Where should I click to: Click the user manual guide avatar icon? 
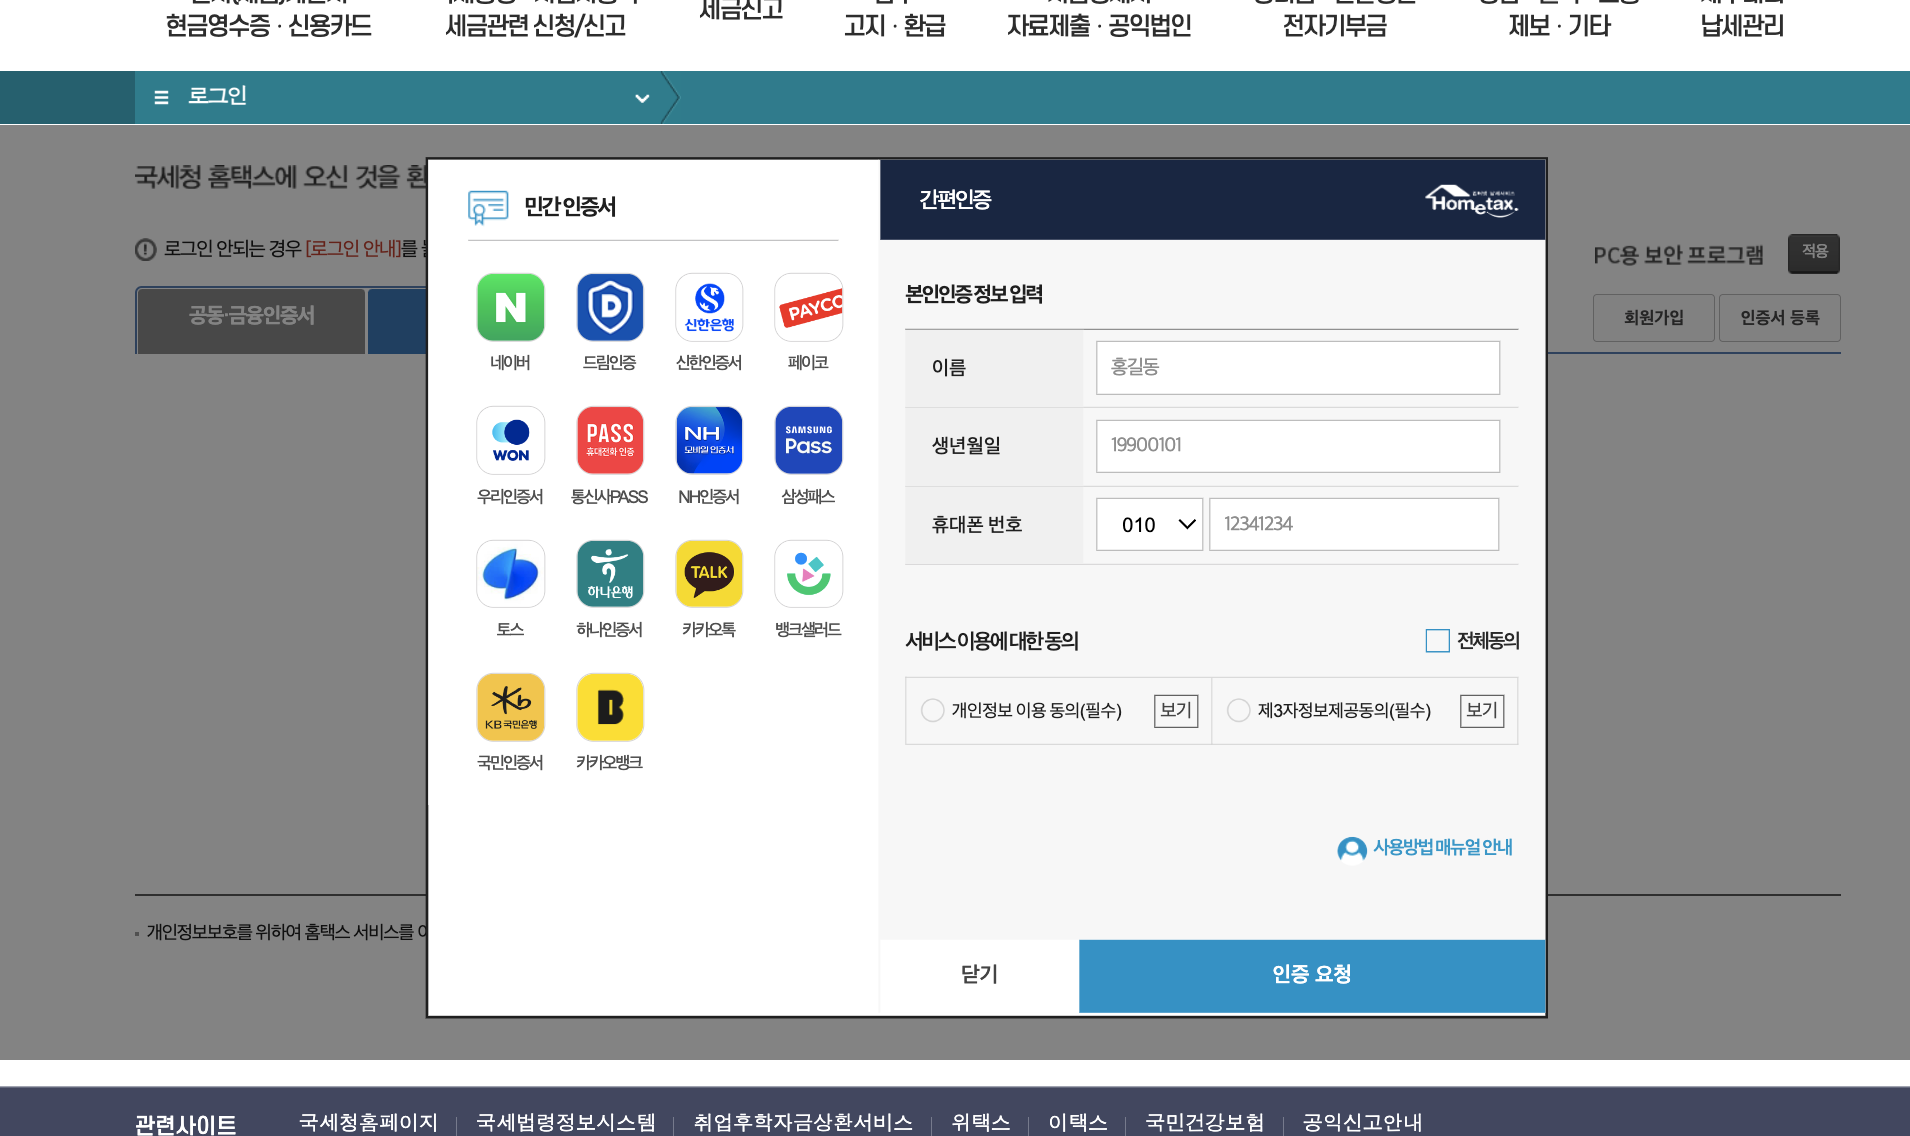point(1352,849)
